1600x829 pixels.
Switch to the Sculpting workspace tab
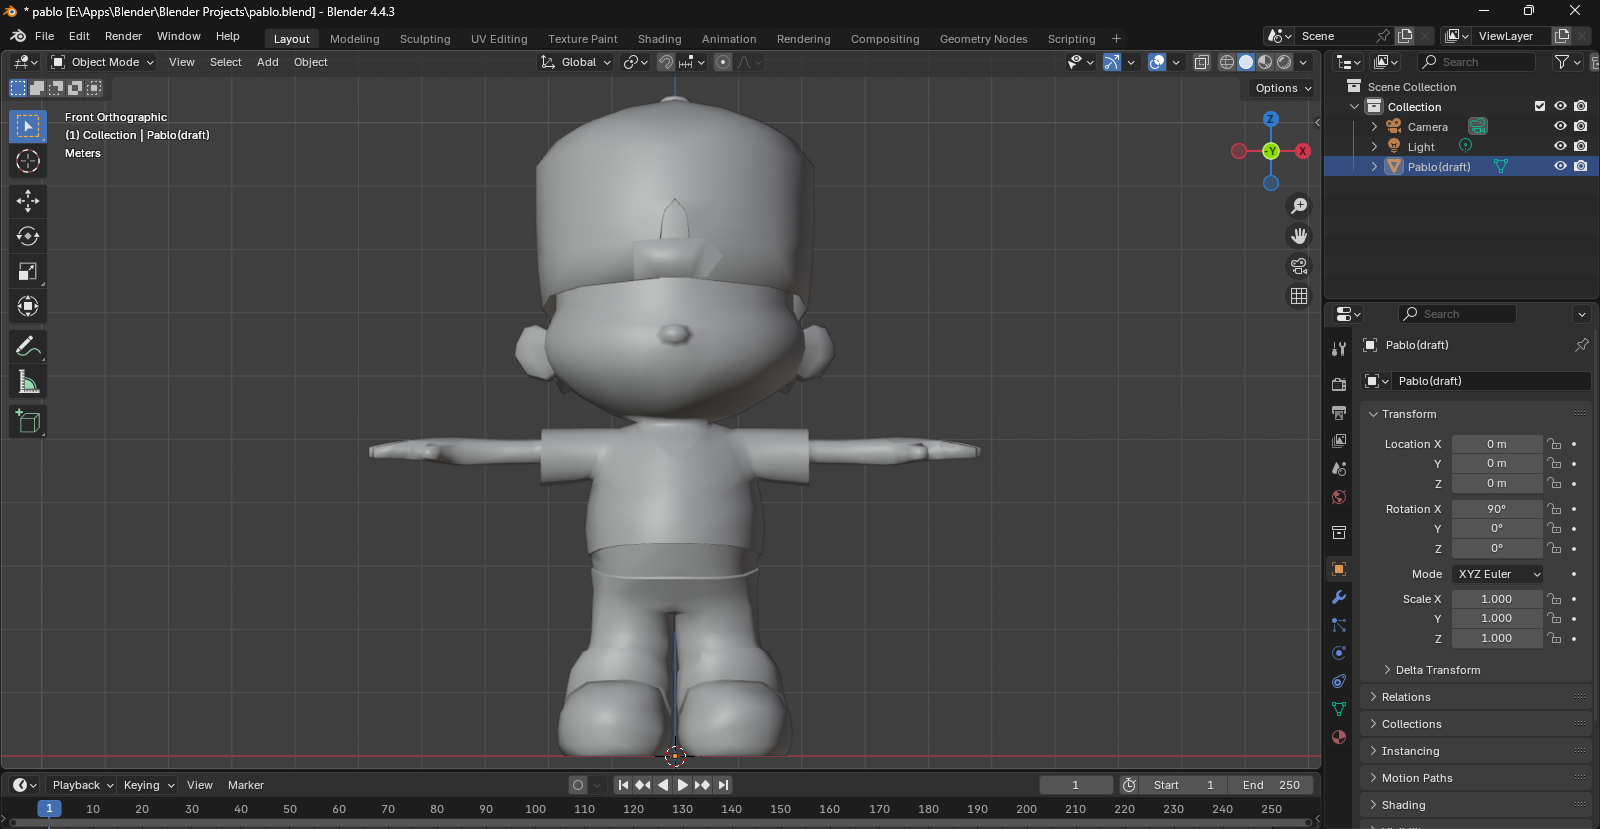click(425, 39)
